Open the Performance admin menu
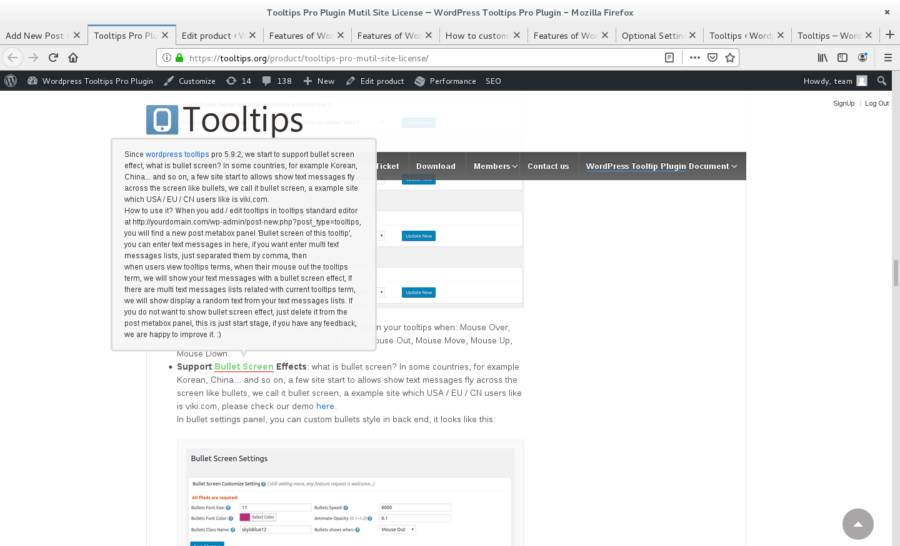Viewport: 900px width, 546px height. coord(445,81)
